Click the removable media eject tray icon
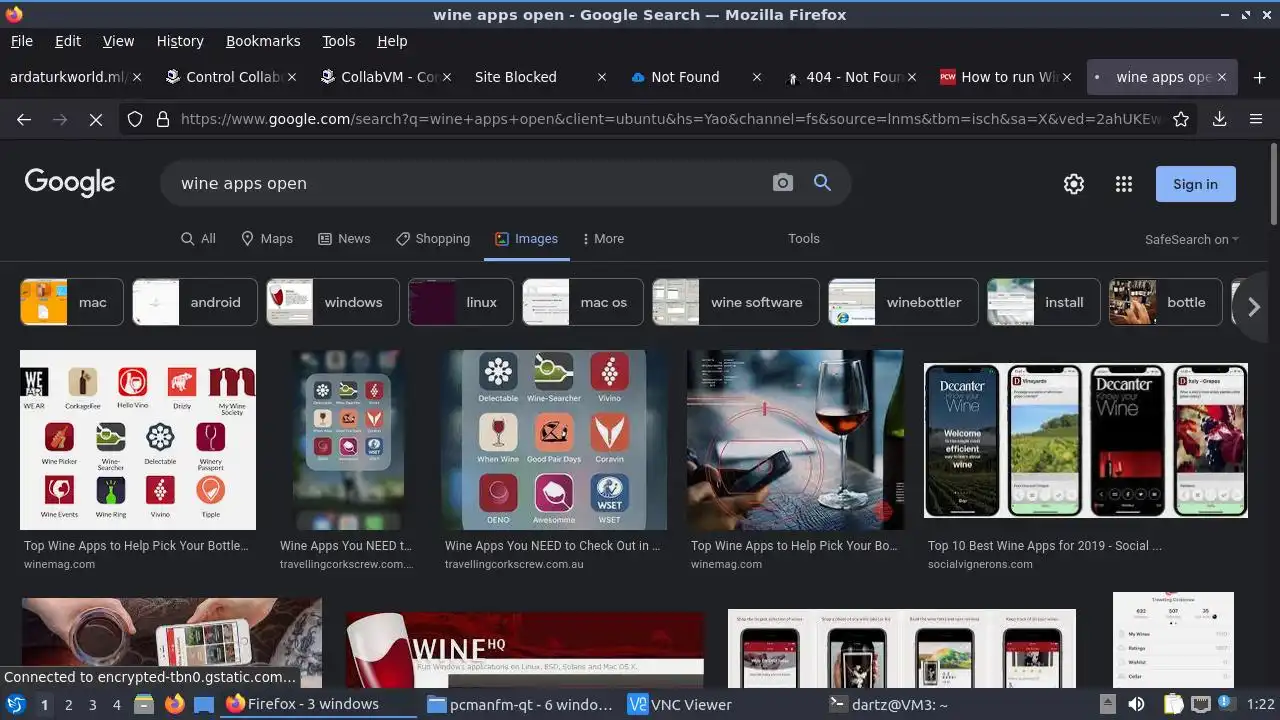Image resolution: width=1280 pixels, height=720 pixels. 1108,704
